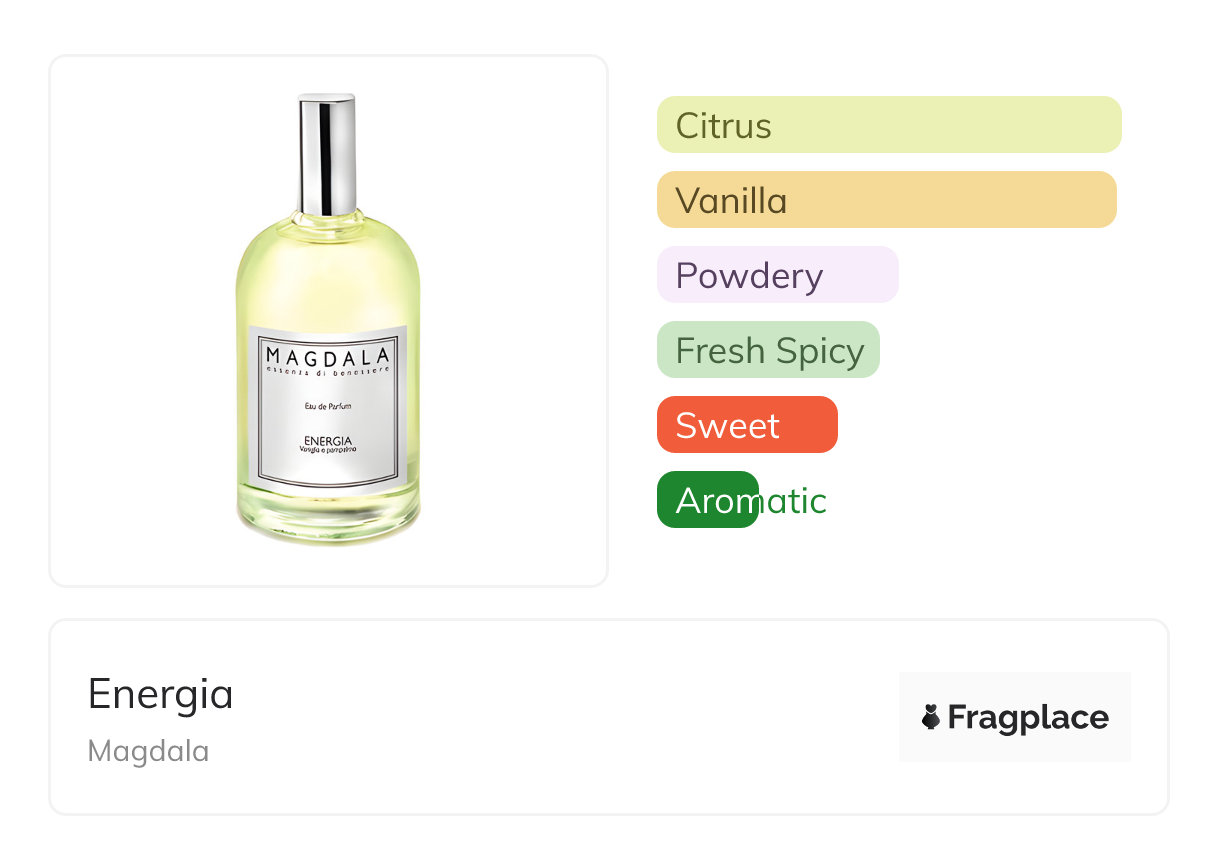
Task: Choose the Fresh Spicy accord bar
Action: tap(768, 350)
